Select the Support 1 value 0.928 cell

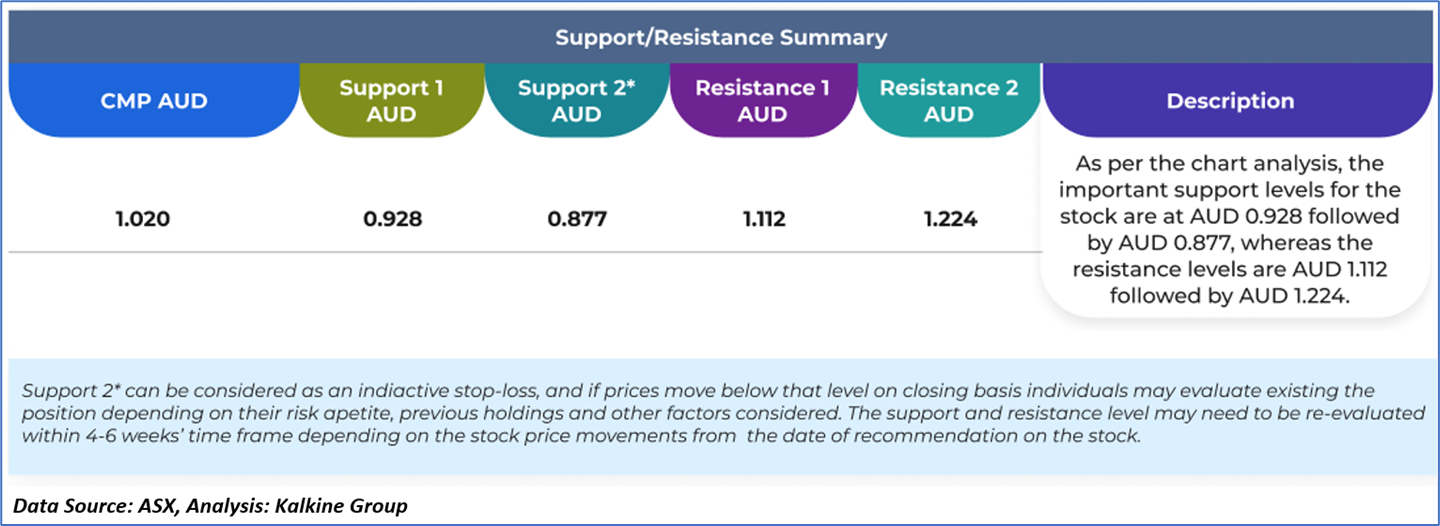[392, 219]
